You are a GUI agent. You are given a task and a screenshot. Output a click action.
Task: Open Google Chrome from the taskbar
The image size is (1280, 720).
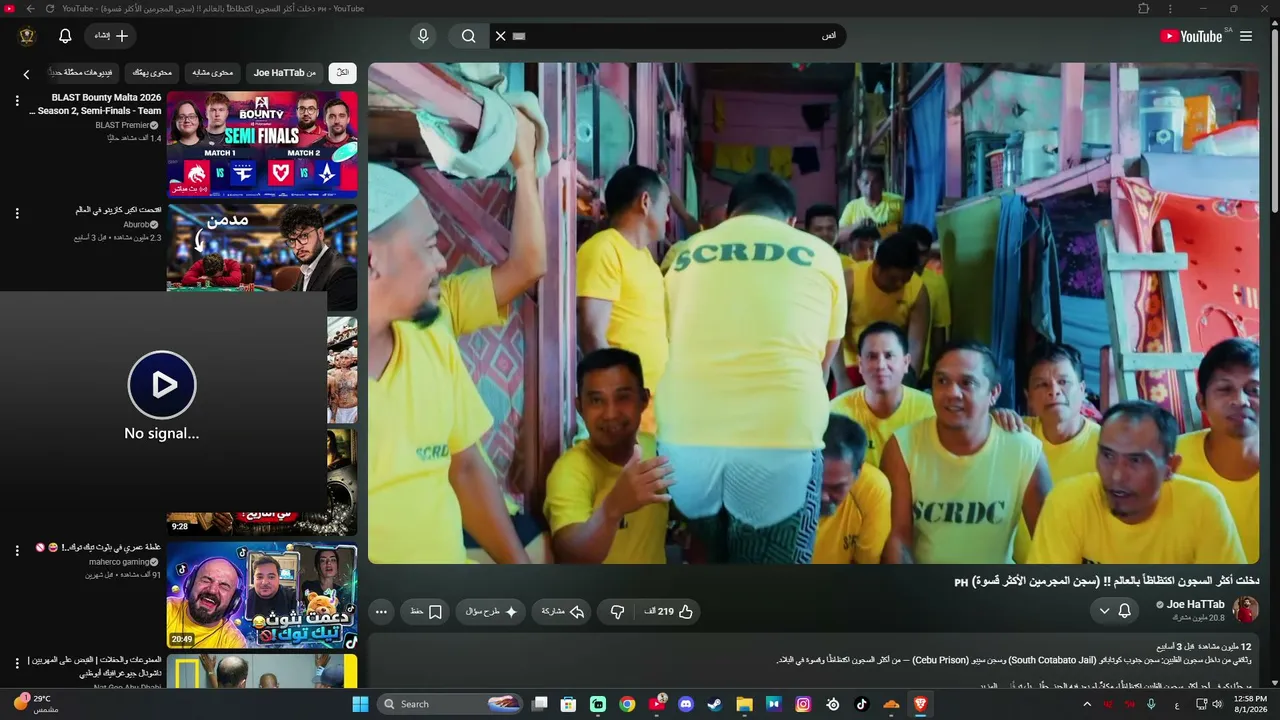pyautogui.click(x=627, y=704)
